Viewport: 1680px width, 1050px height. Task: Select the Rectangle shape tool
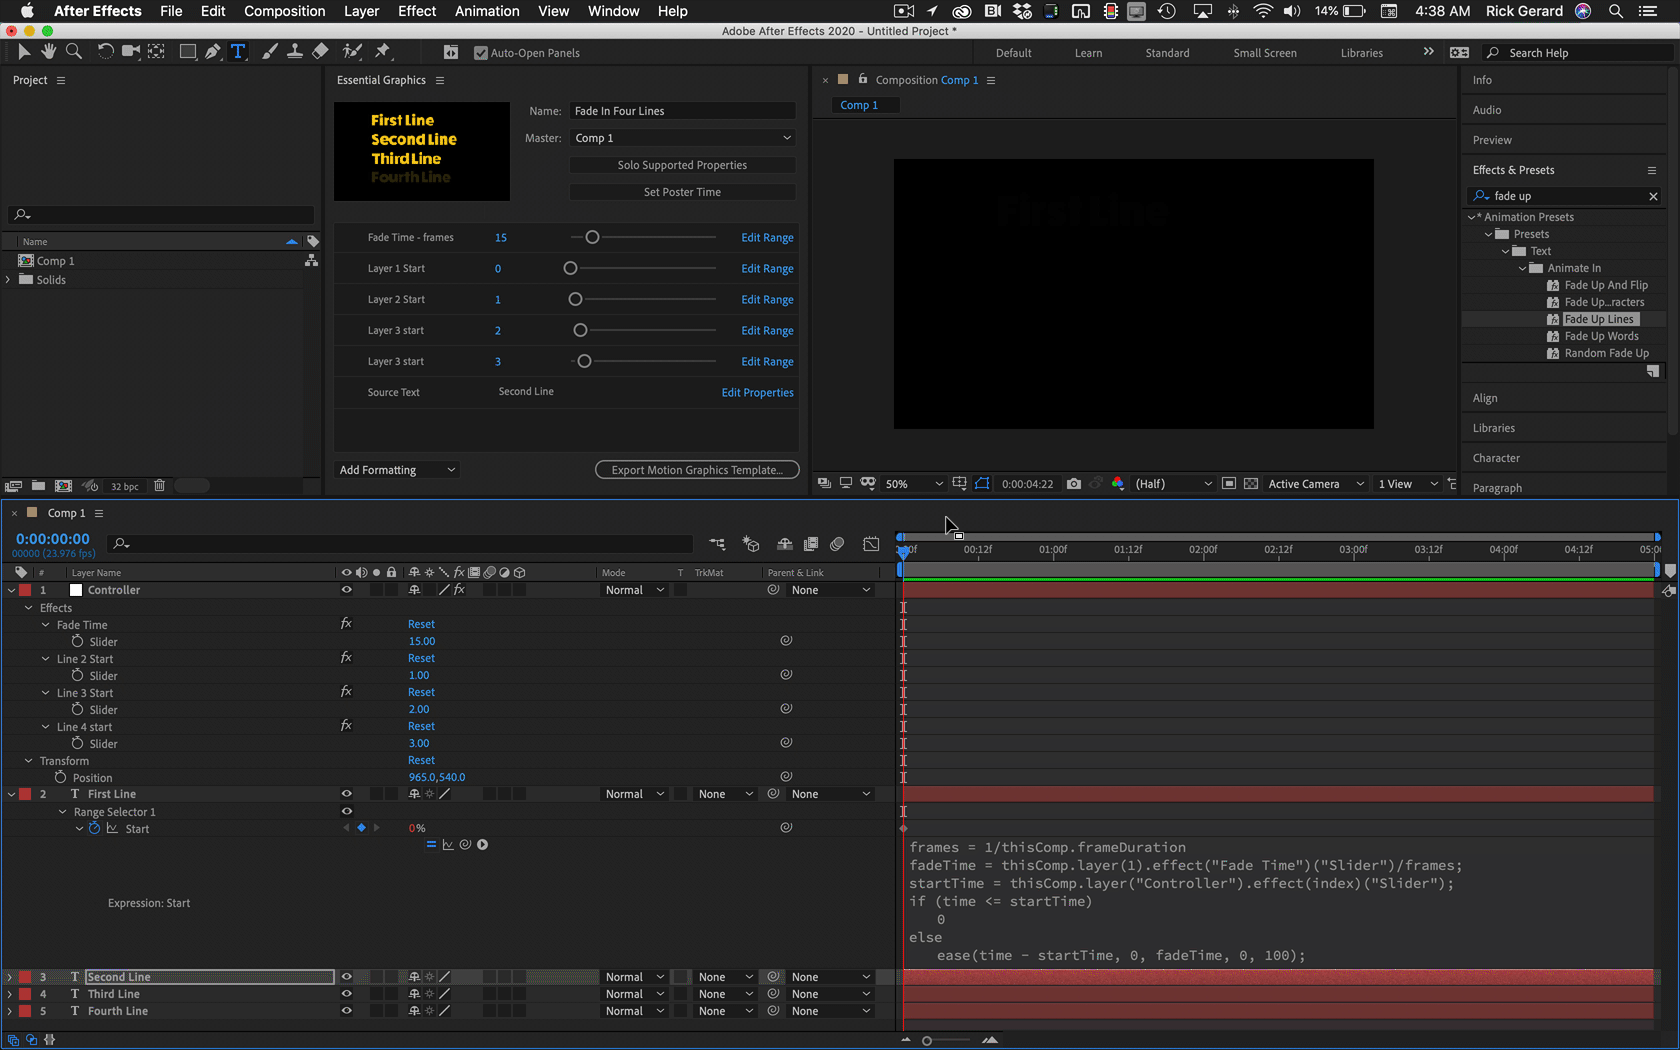click(x=187, y=52)
